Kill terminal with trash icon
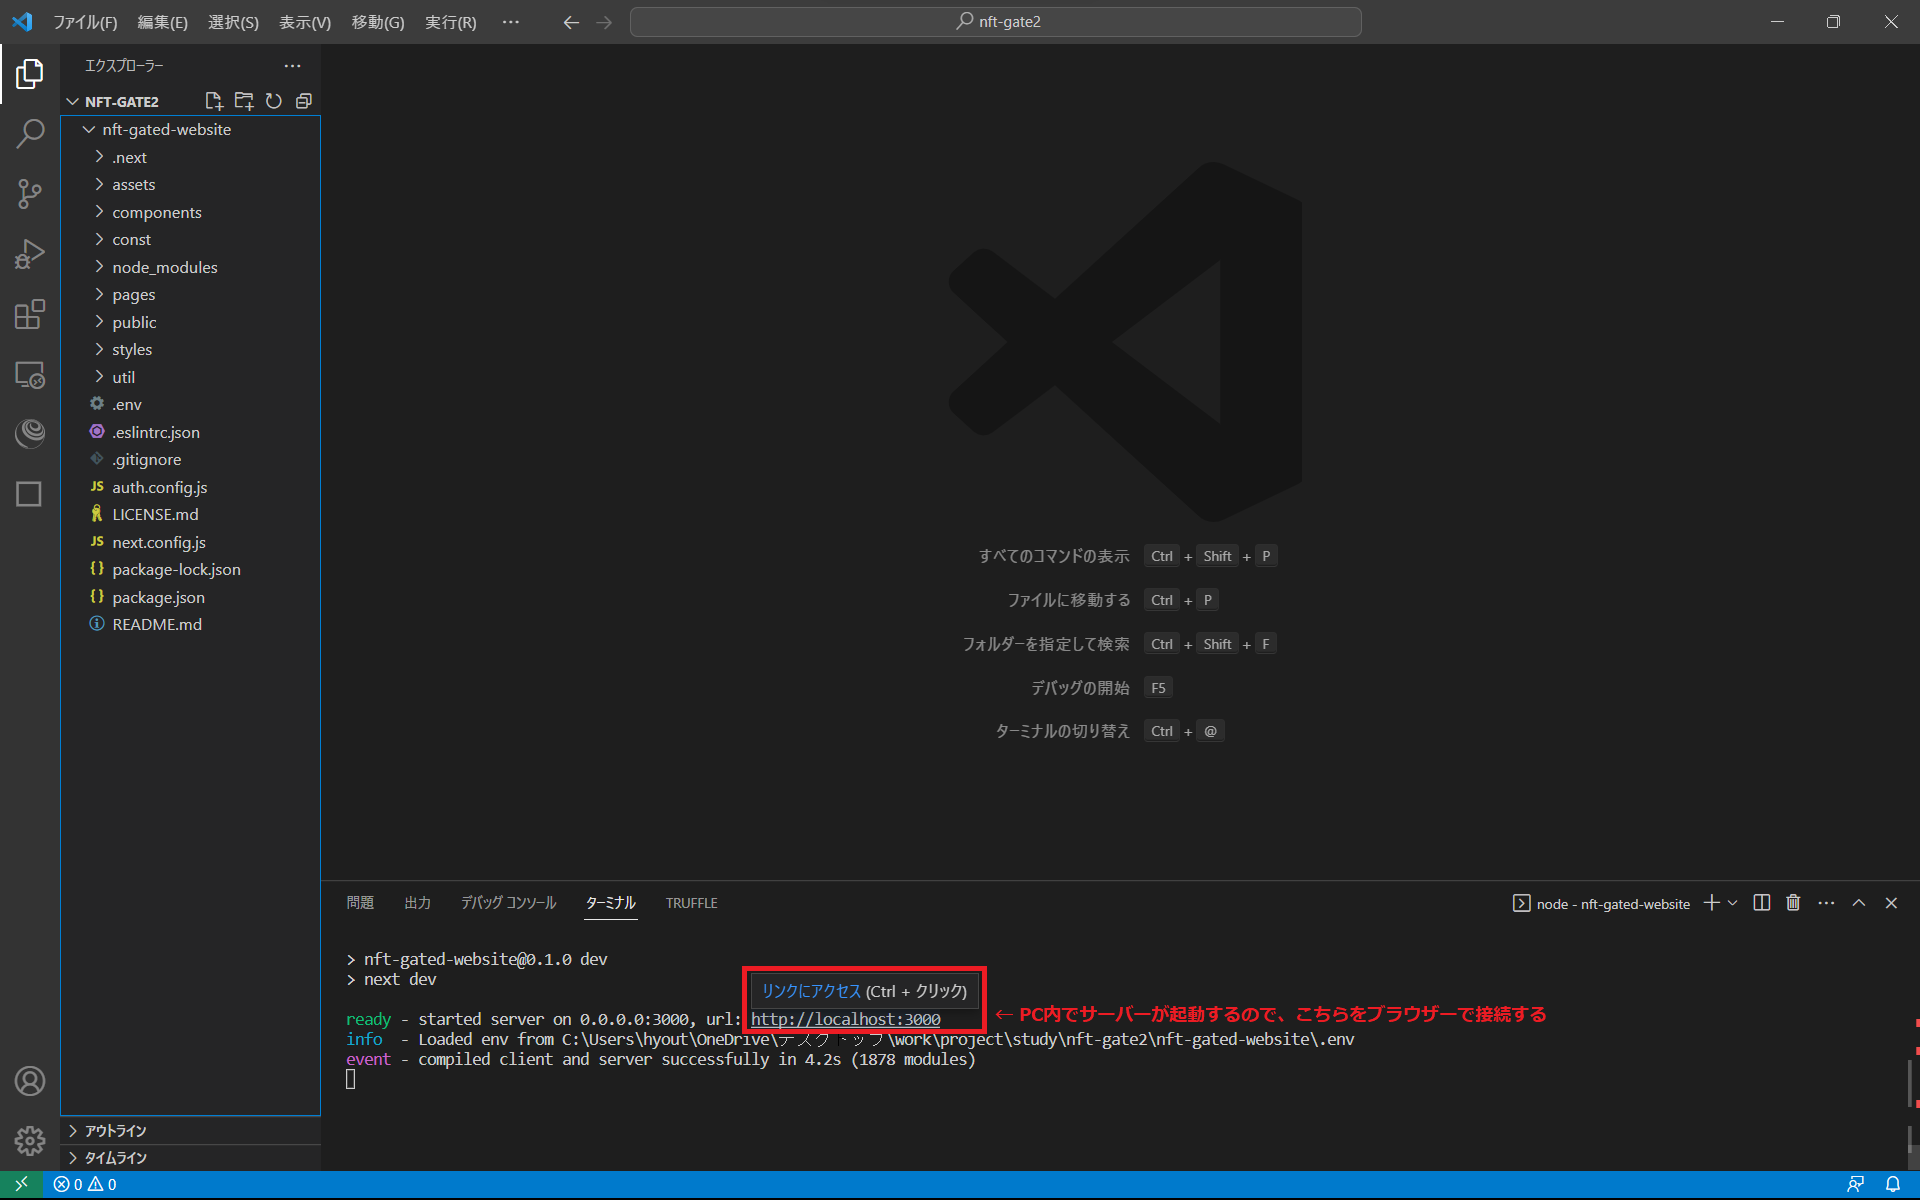Viewport: 1920px width, 1200px height. (x=1793, y=903)
